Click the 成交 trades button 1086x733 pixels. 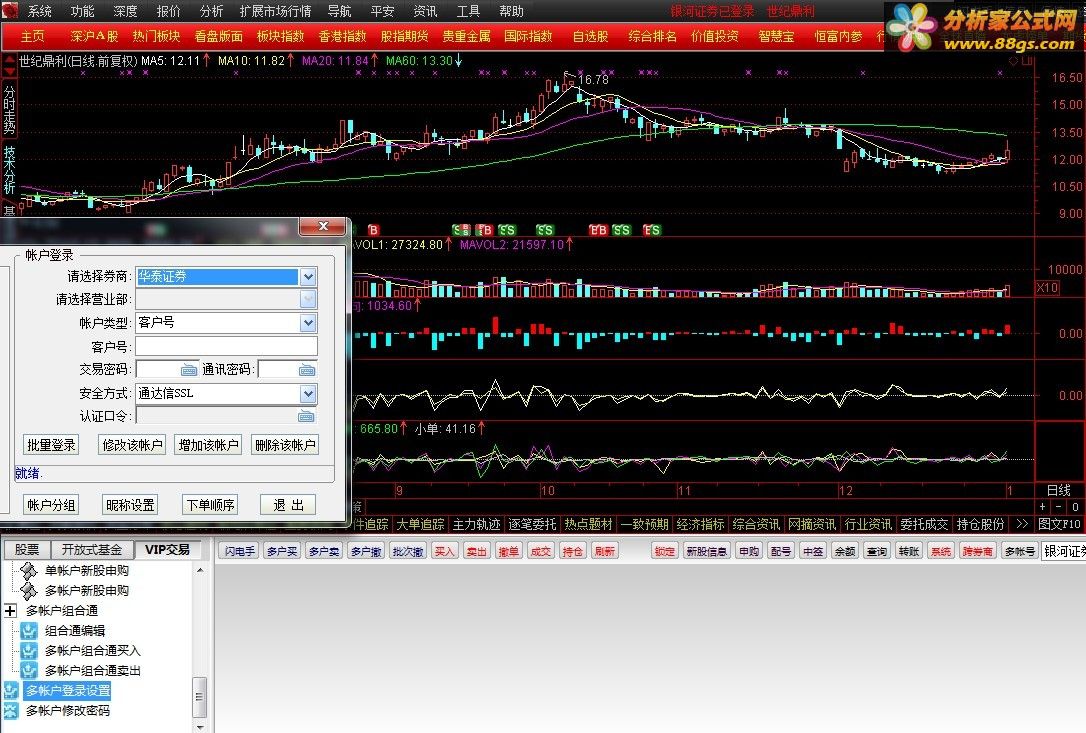coord(540,551)
